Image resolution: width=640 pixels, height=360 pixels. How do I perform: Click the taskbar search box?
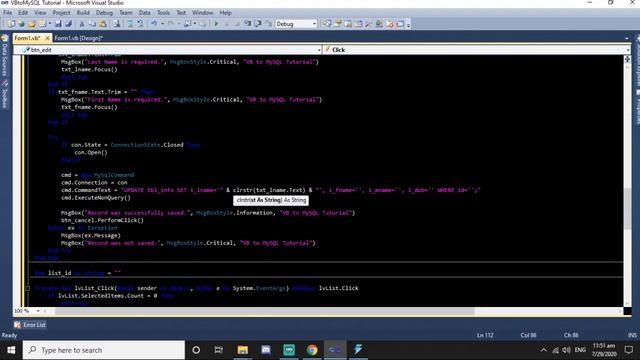104,350
